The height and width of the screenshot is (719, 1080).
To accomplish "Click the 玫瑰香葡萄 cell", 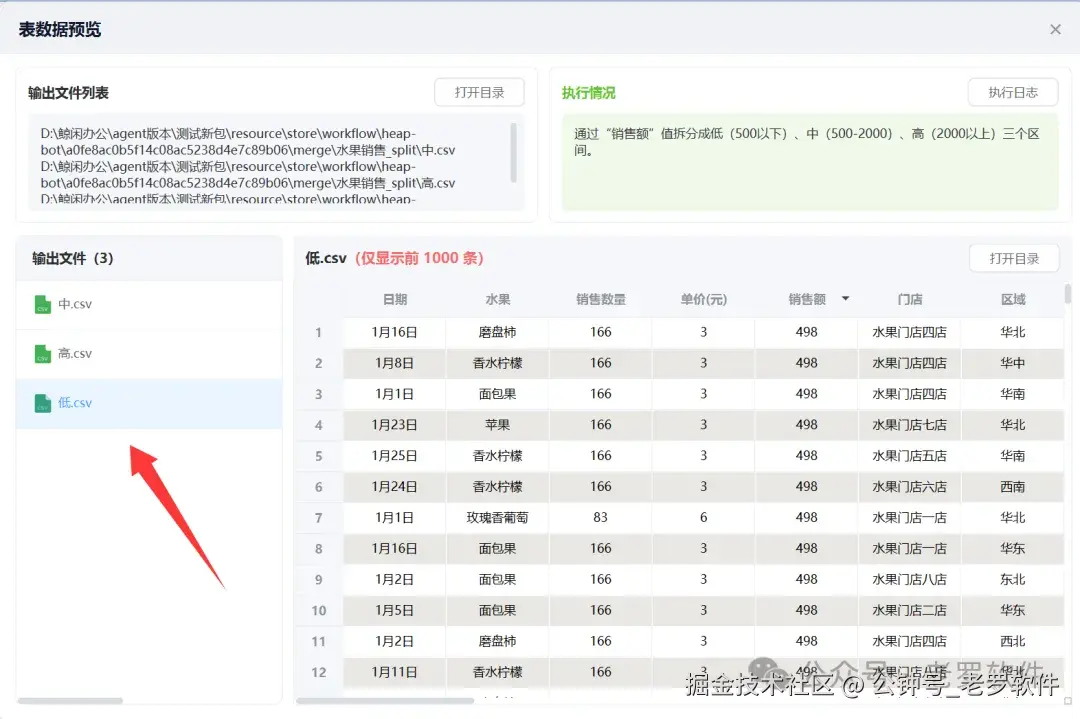I will (497, 518).
